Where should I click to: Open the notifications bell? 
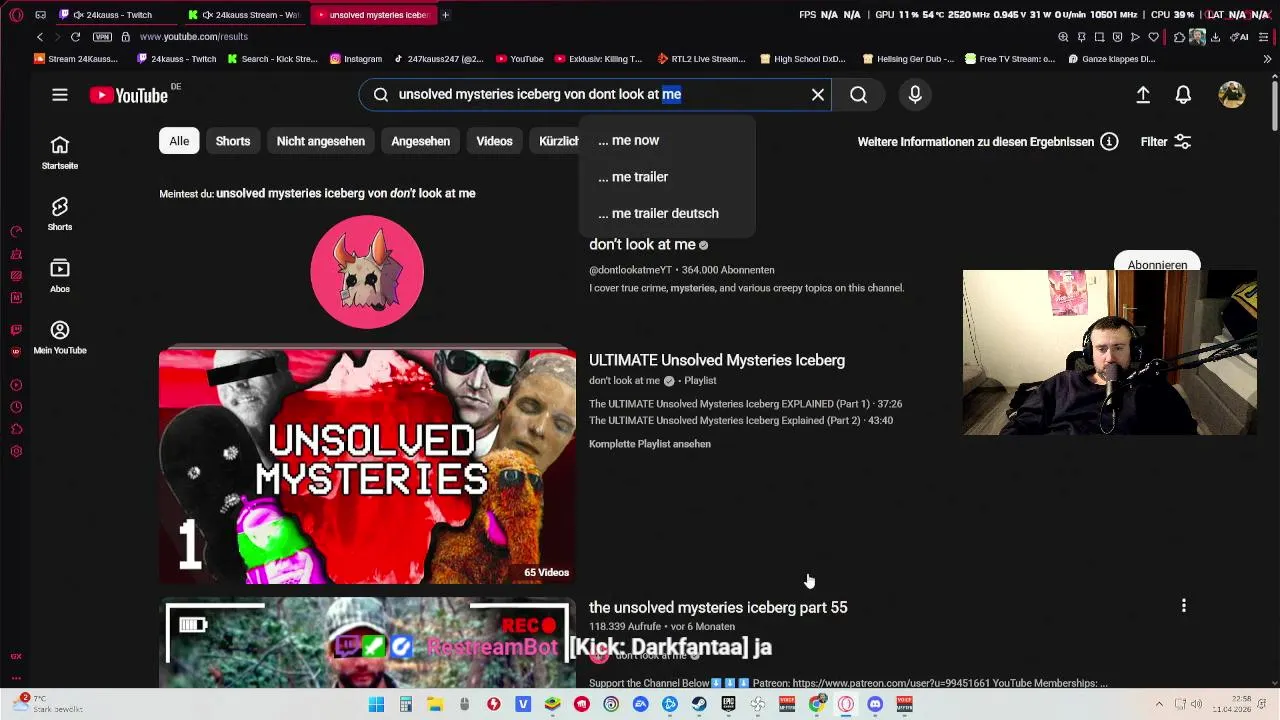pos(1183,95)
